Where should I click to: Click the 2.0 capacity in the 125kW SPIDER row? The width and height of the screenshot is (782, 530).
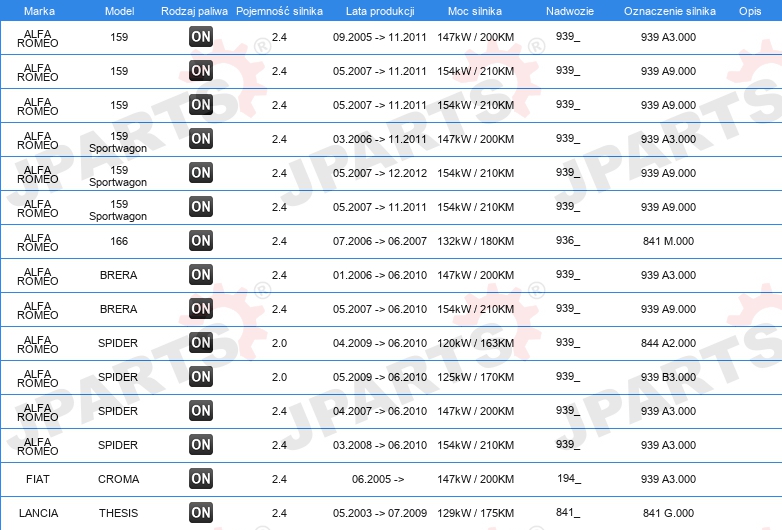click(279, 377)
